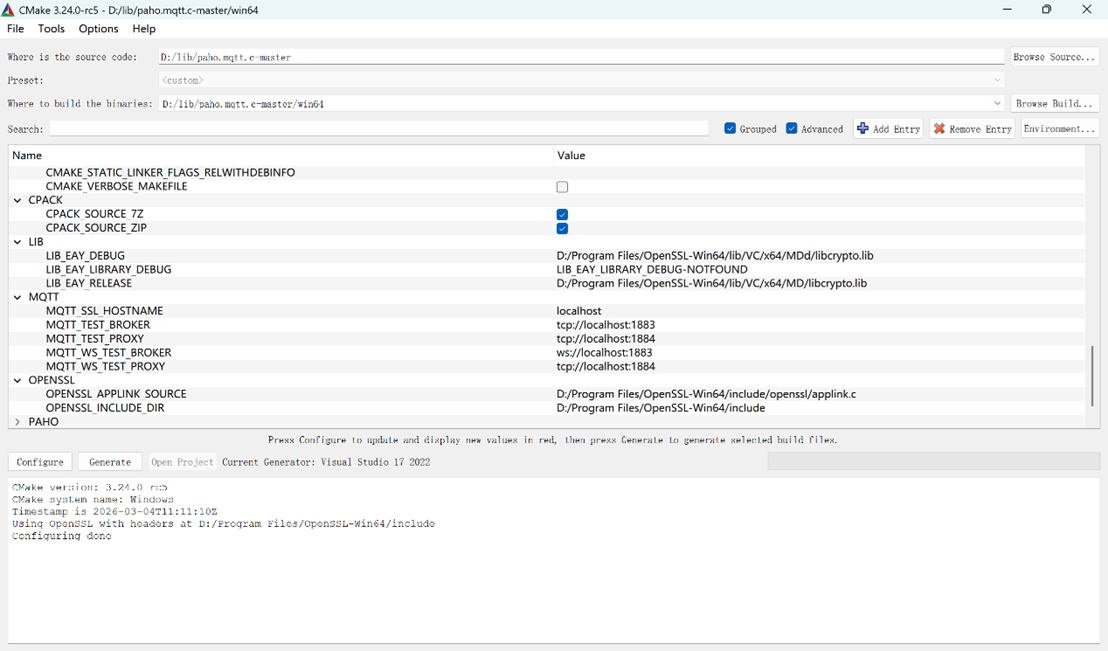
Task: Select the MQTT_WS_TEST_PROXY entry name
Action: [x=105, y=366]
